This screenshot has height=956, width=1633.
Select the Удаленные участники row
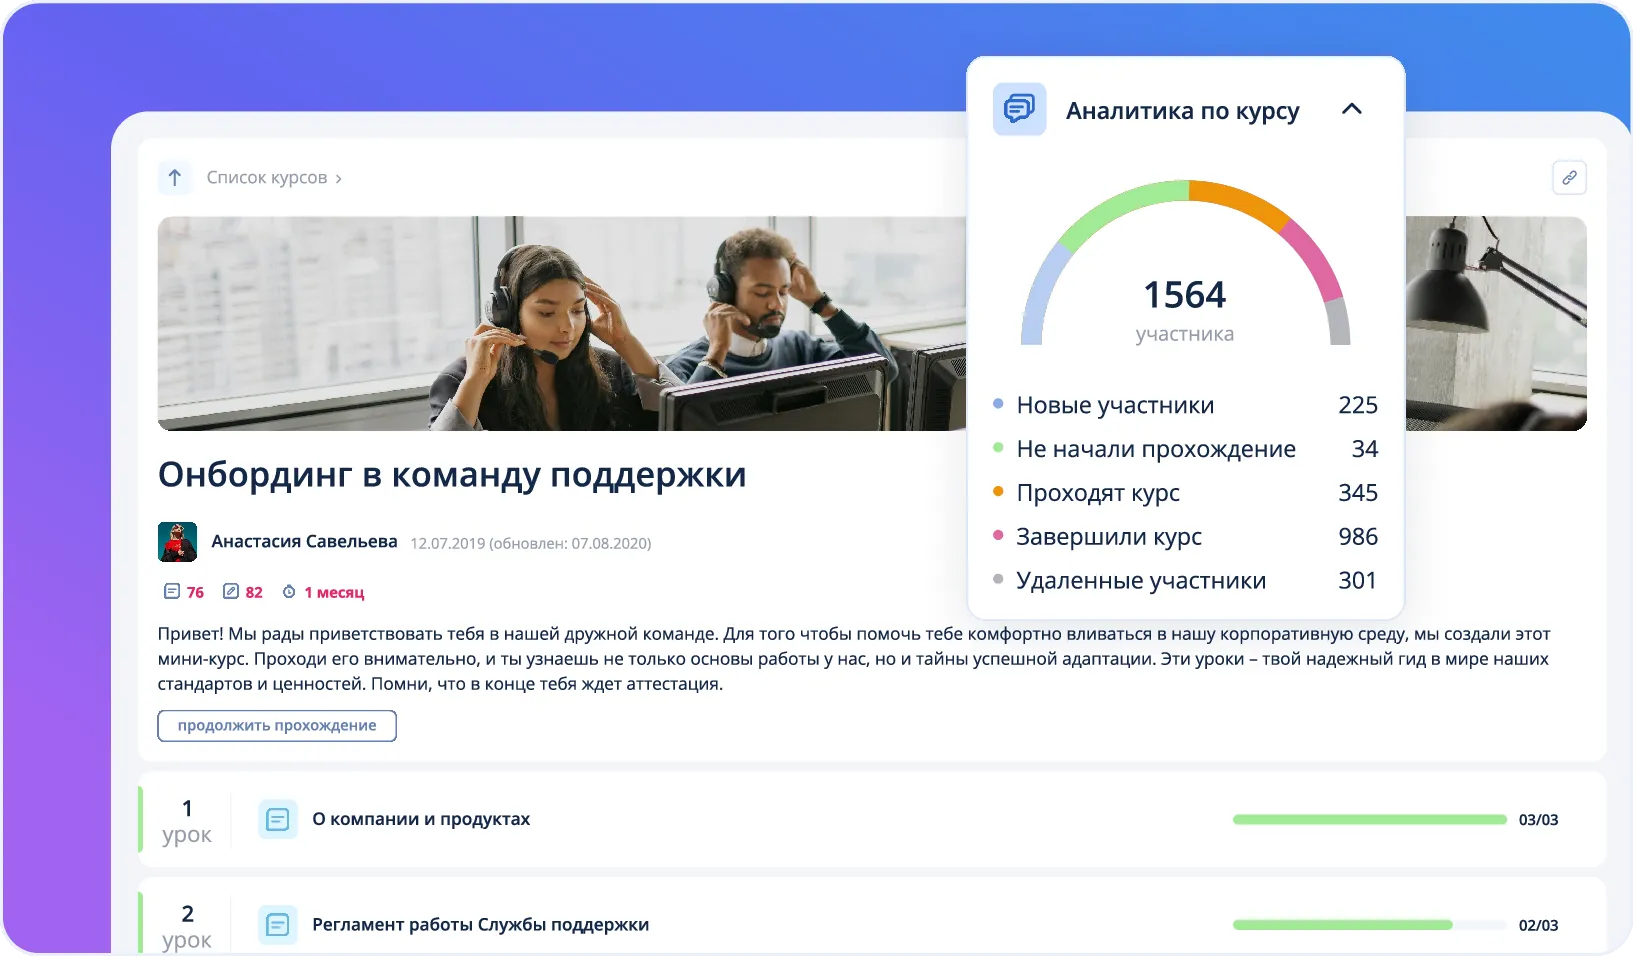(x=1185, y=581)
